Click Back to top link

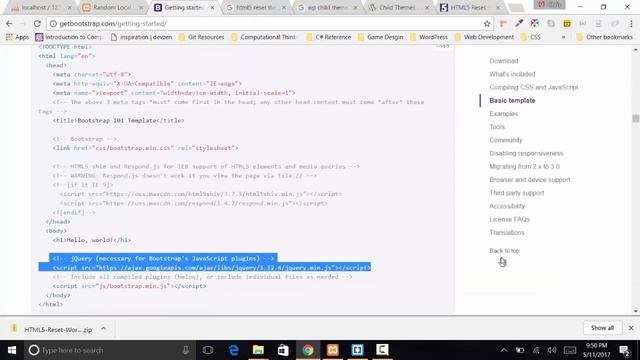point(504,251)
